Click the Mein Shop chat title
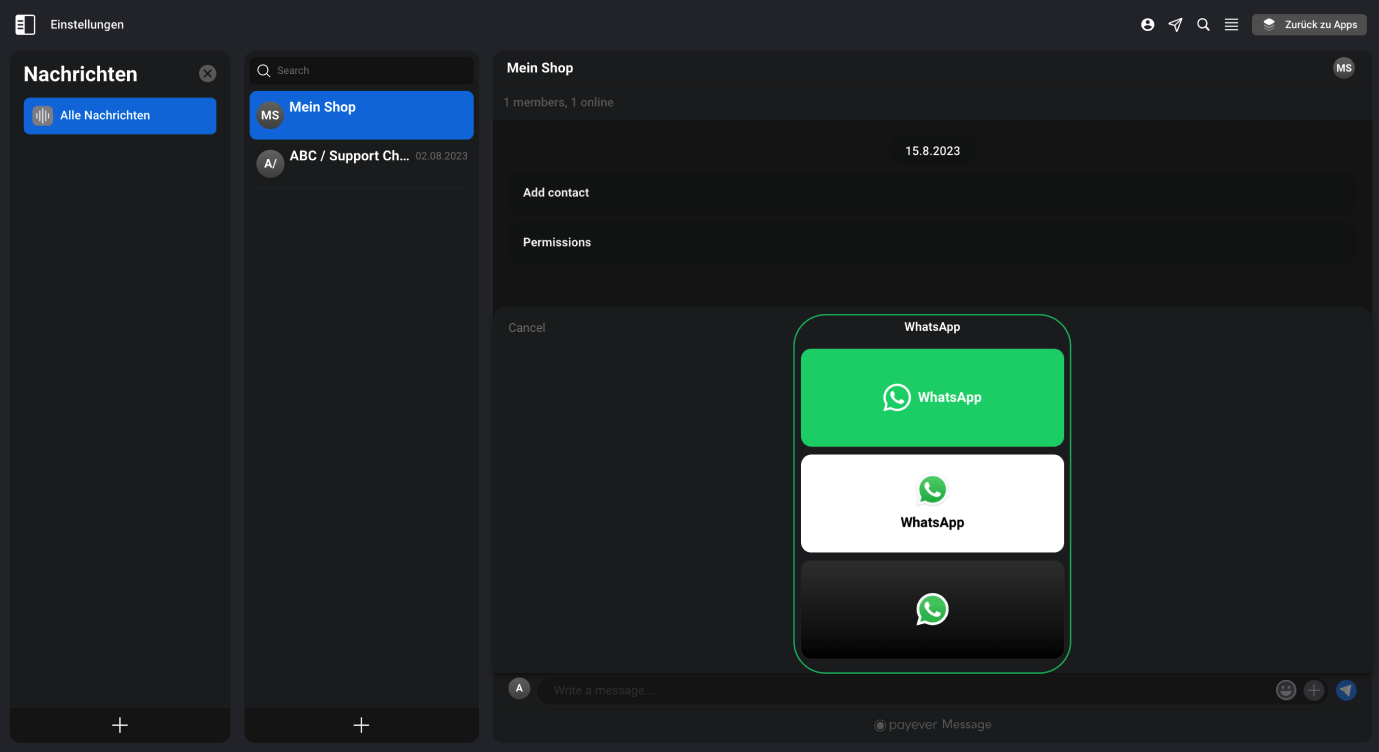 pos(540,68)
